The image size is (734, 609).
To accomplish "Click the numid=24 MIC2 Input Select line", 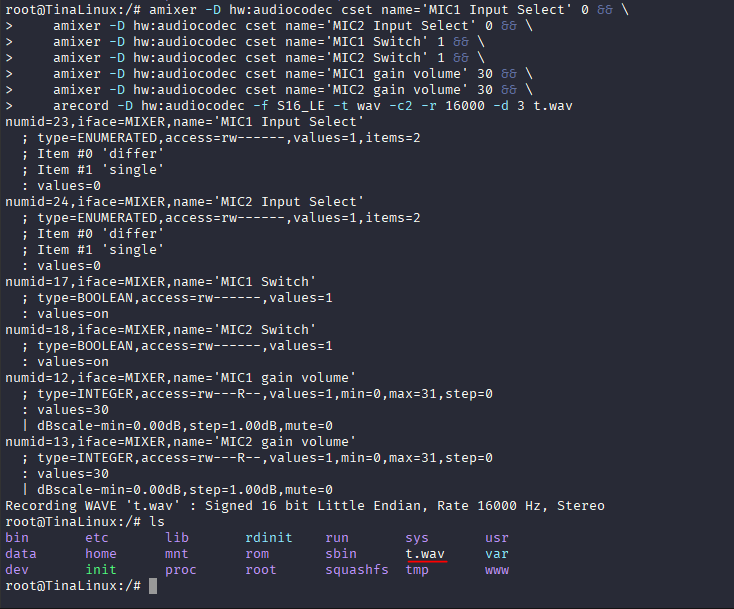I will (185, 202).
